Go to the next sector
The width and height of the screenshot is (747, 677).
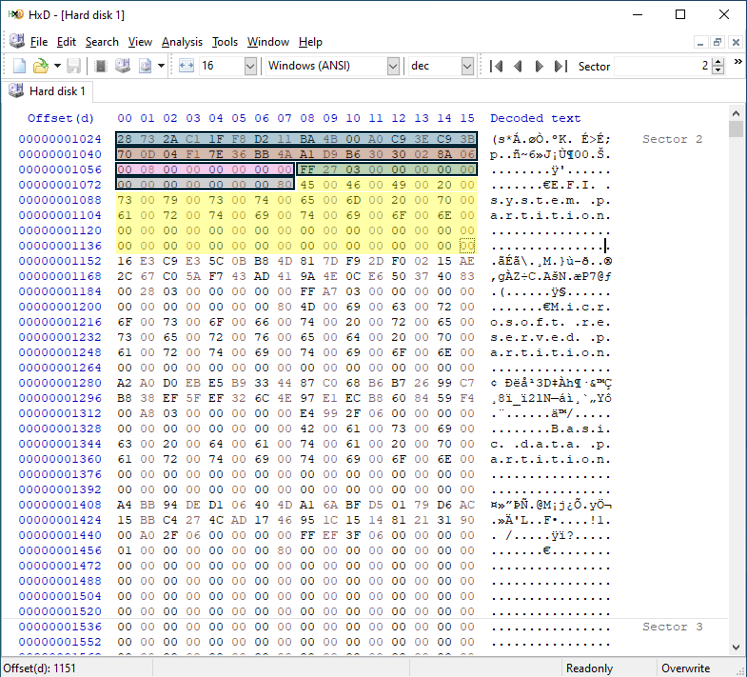[539, 66]
